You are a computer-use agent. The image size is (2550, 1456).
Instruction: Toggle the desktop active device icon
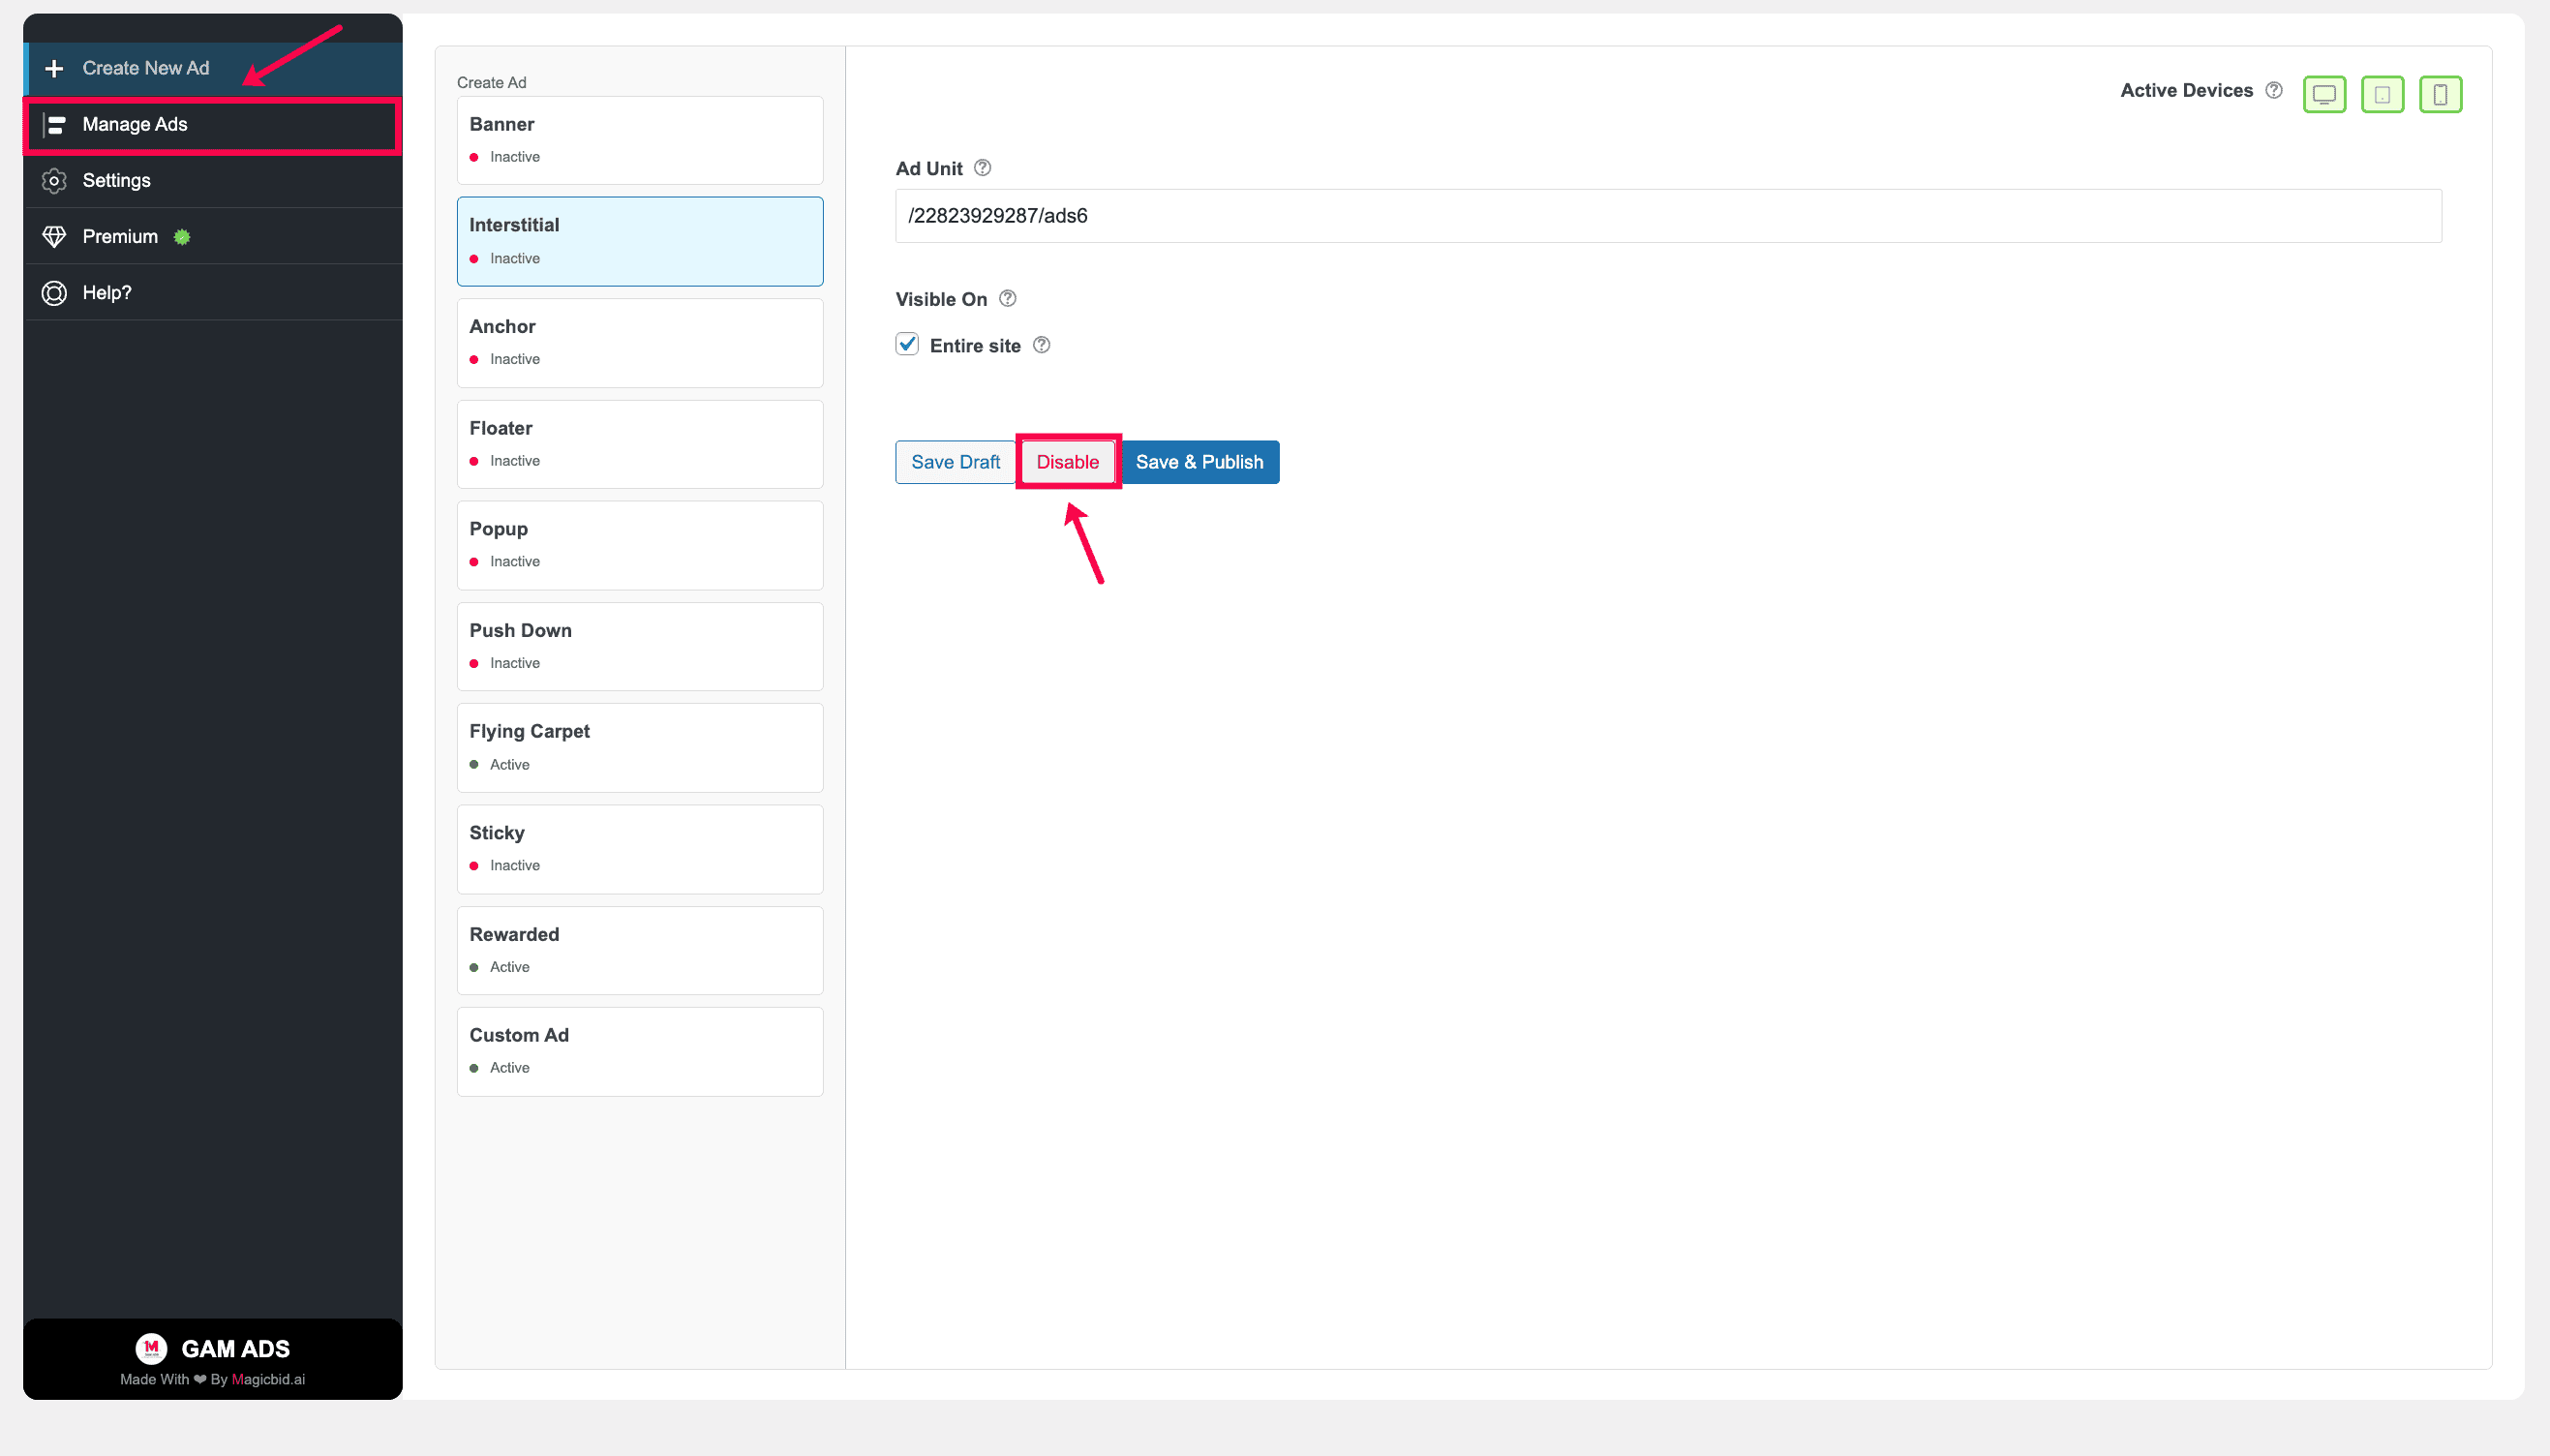[x=2324, y=94]
